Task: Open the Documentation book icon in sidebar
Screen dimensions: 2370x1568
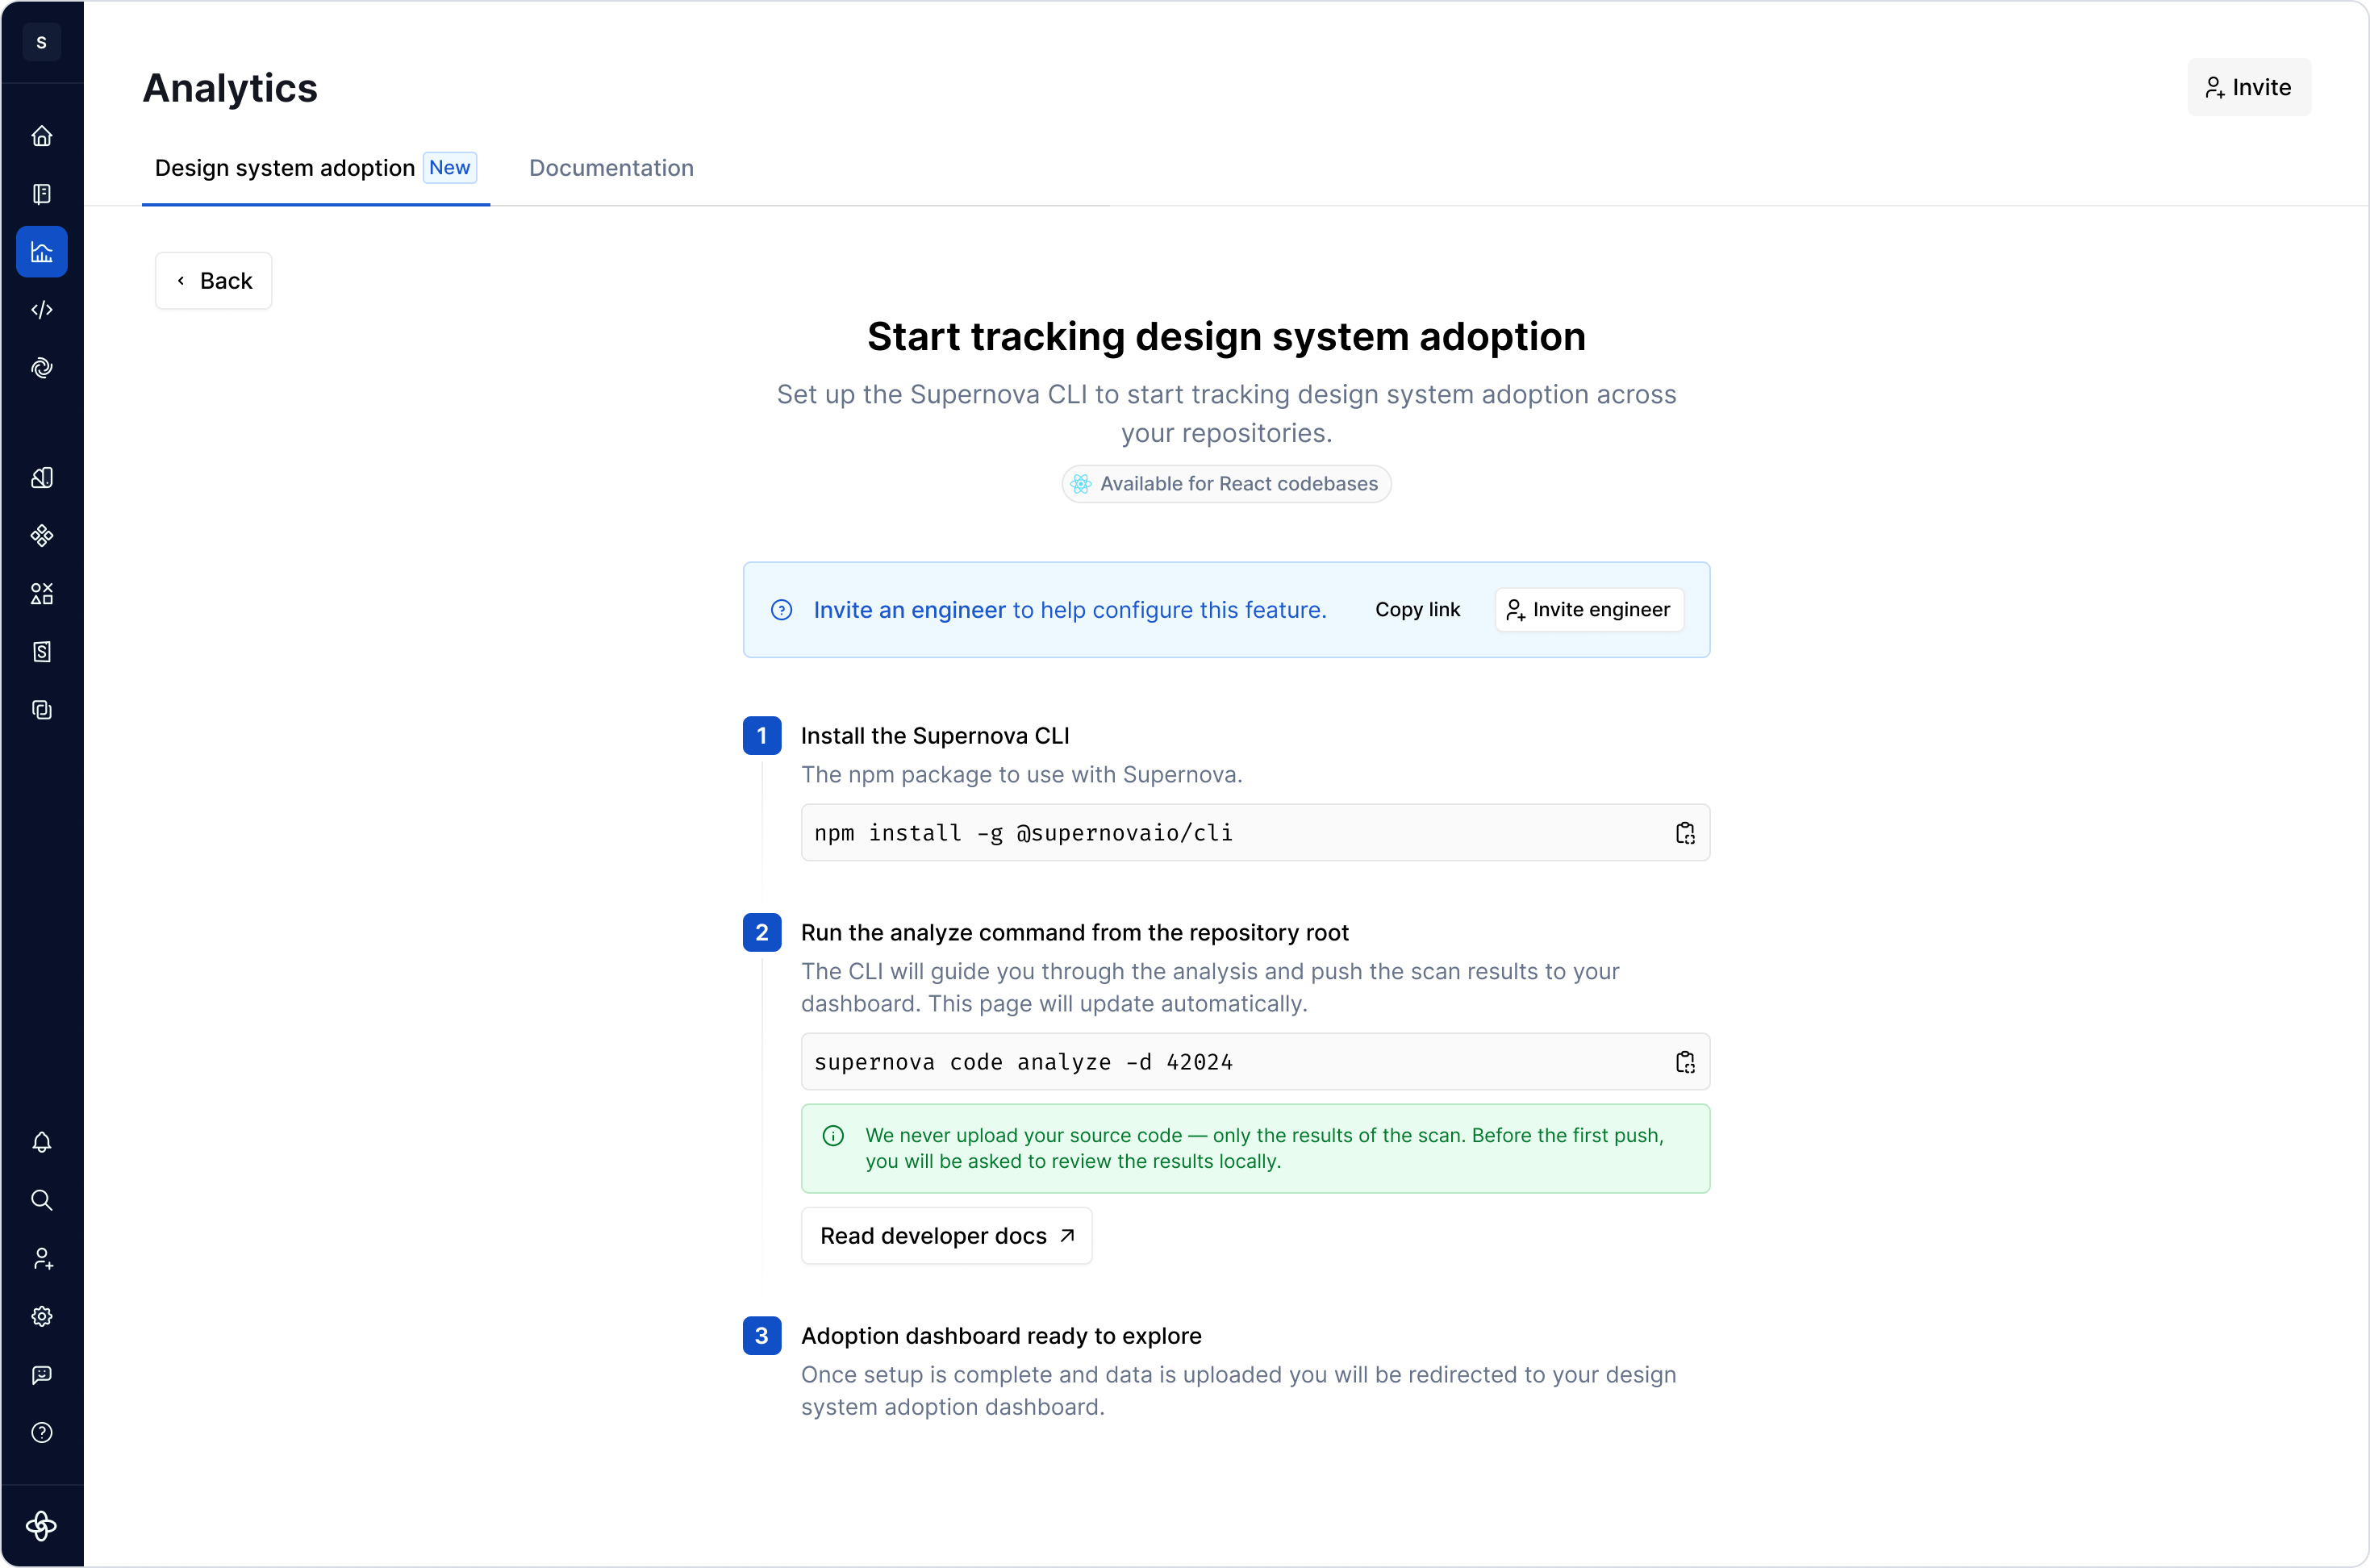Action: 41,194
